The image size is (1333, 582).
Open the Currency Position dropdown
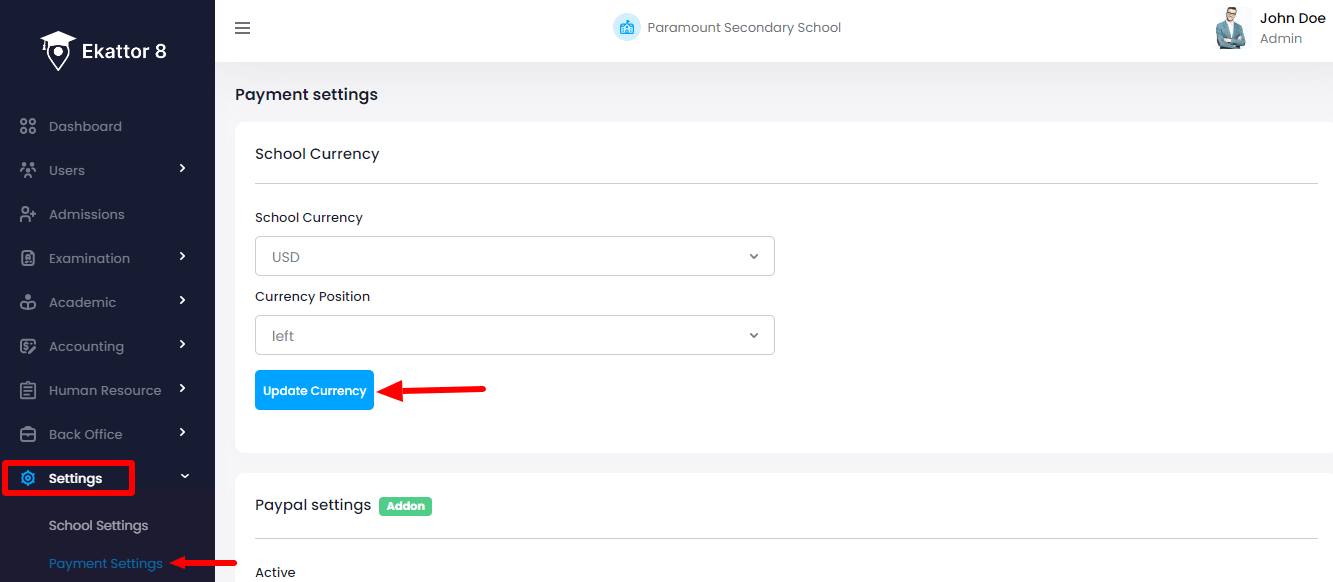pyautogui.click(x=514, y=336)
